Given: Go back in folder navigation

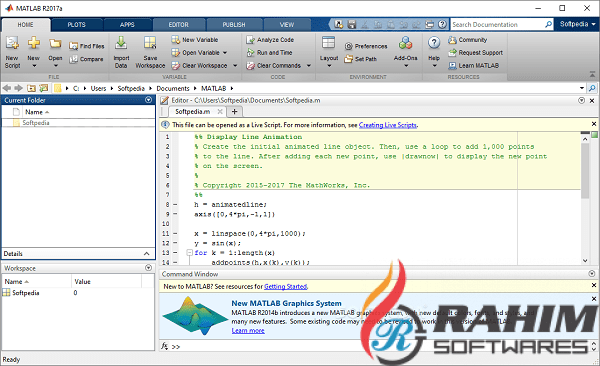Looking at the screenshot, I should click(7, 88).
